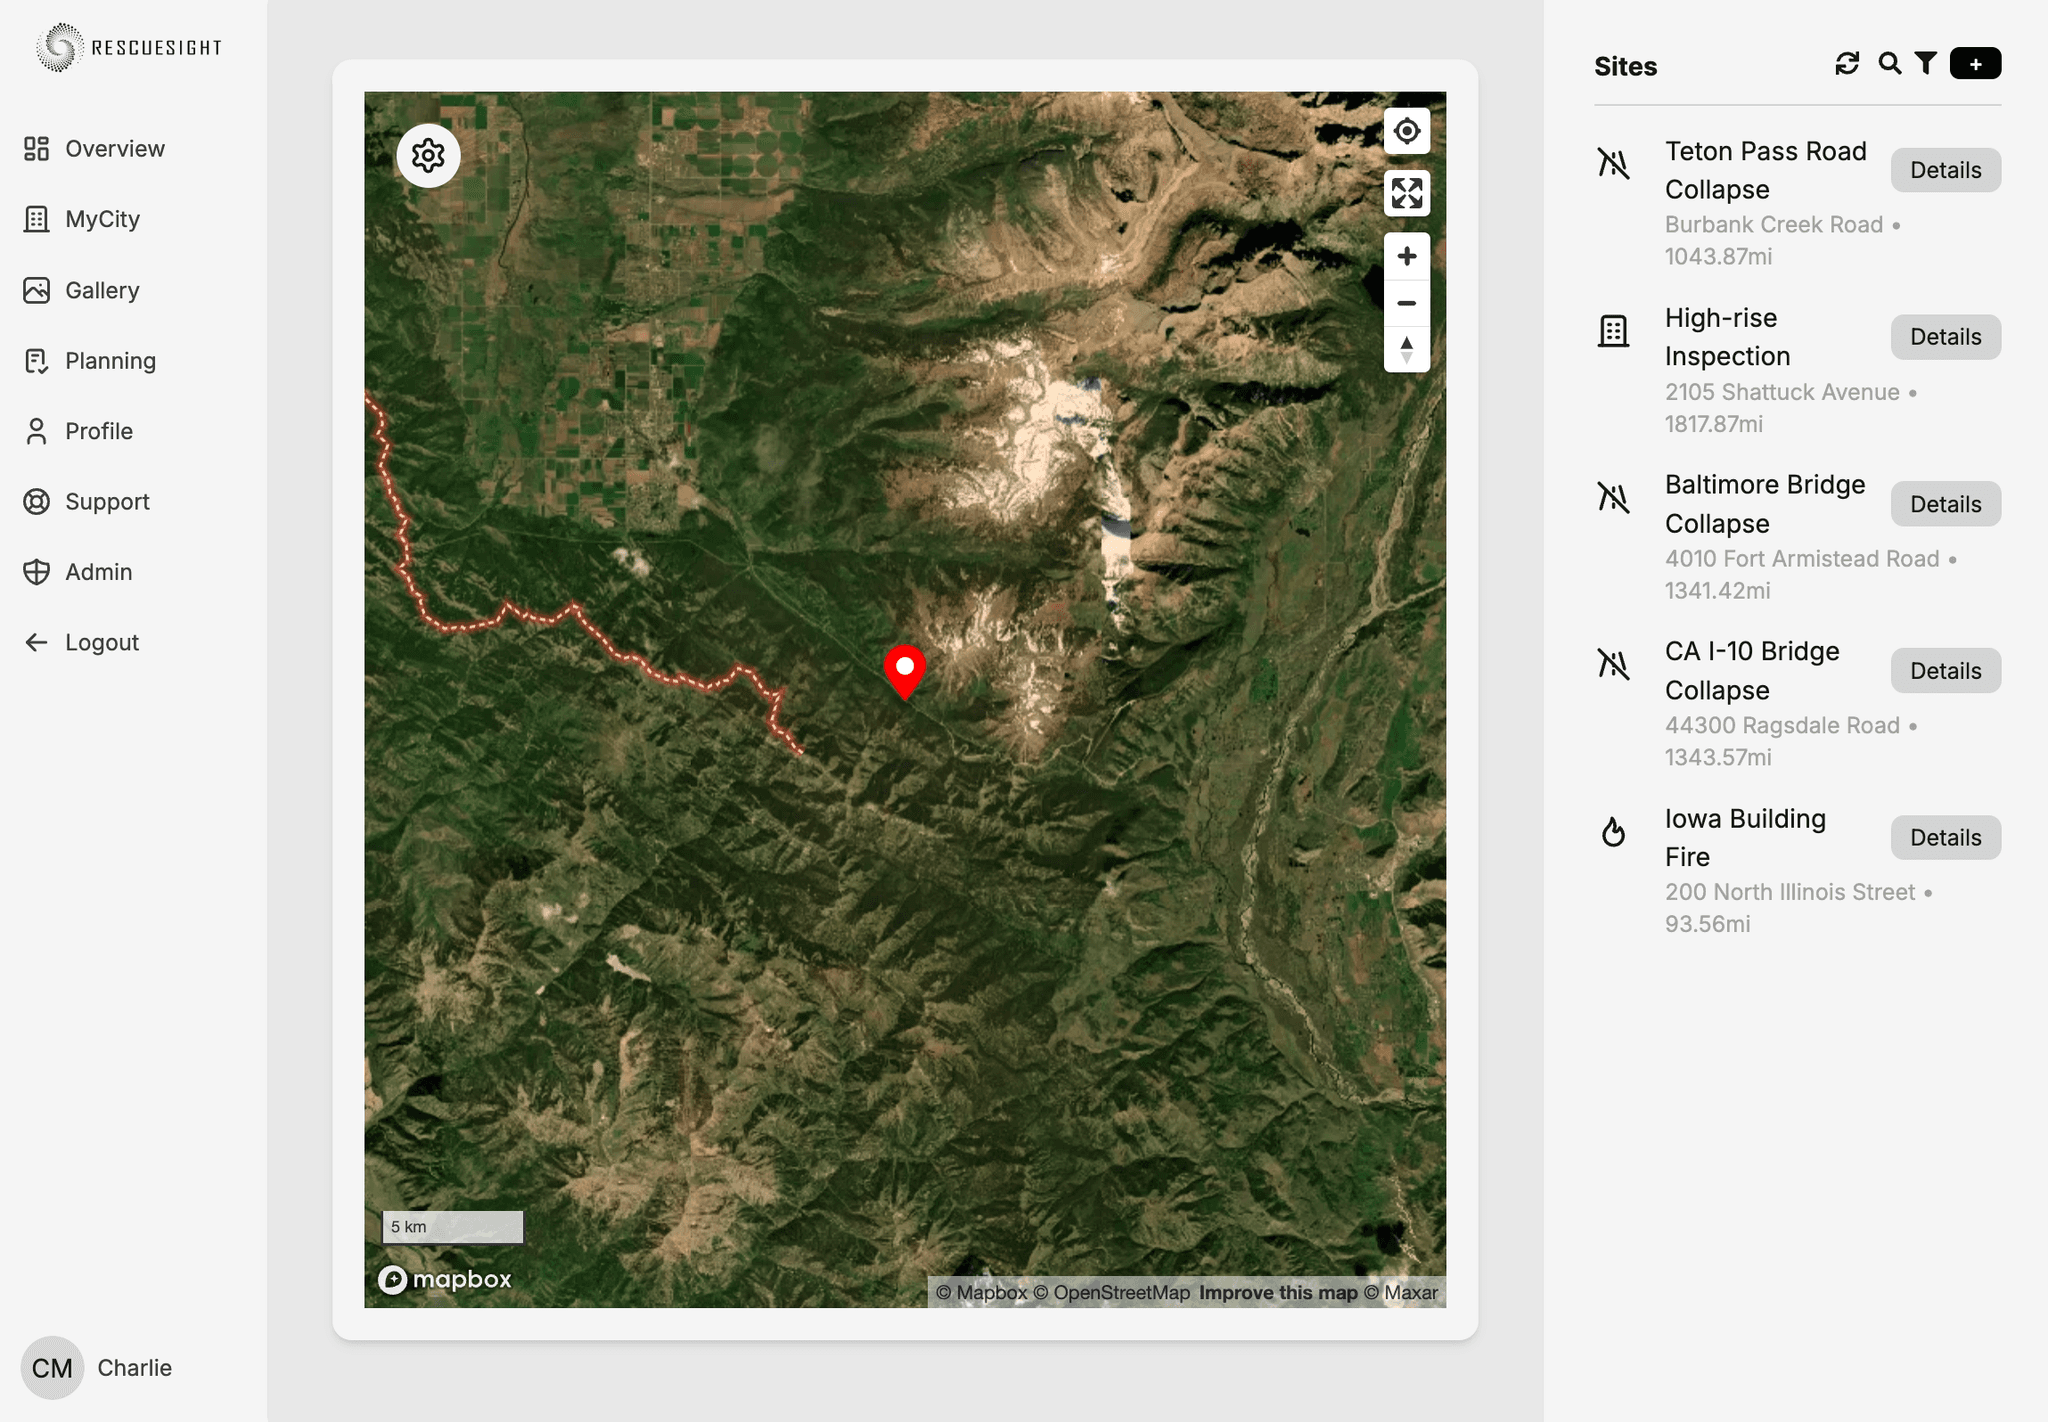The height and width of the screenshot is (1422, 2048).
Task: Open the sites filter funnel
Action: 1925,64
